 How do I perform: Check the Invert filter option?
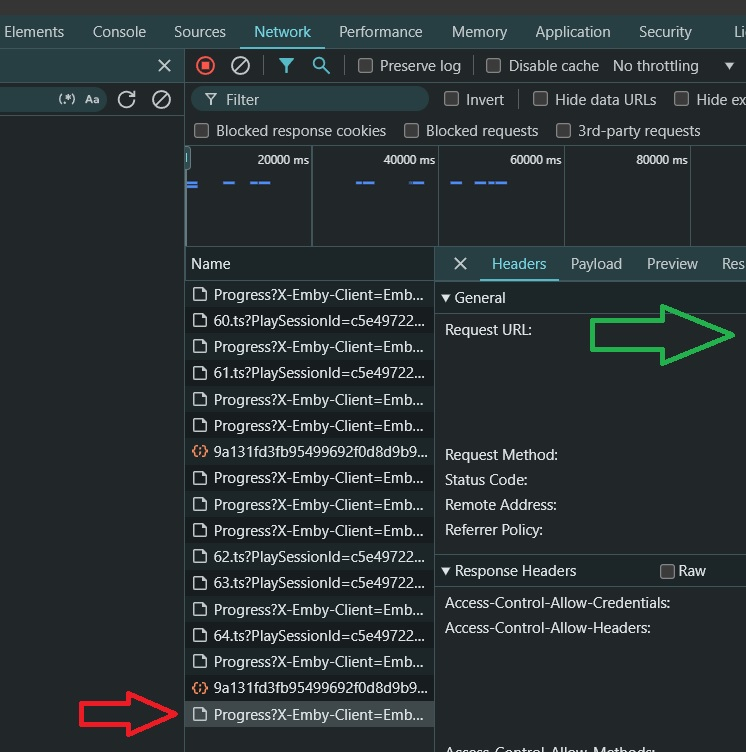tap(451, 99)
